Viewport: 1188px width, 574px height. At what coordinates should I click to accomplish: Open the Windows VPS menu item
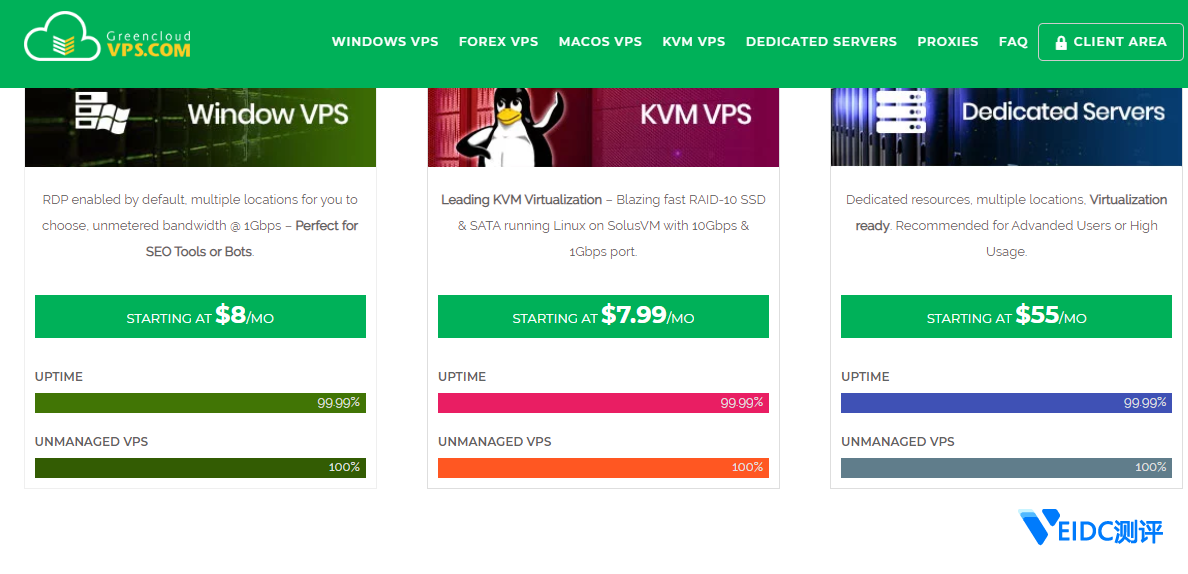385,42
